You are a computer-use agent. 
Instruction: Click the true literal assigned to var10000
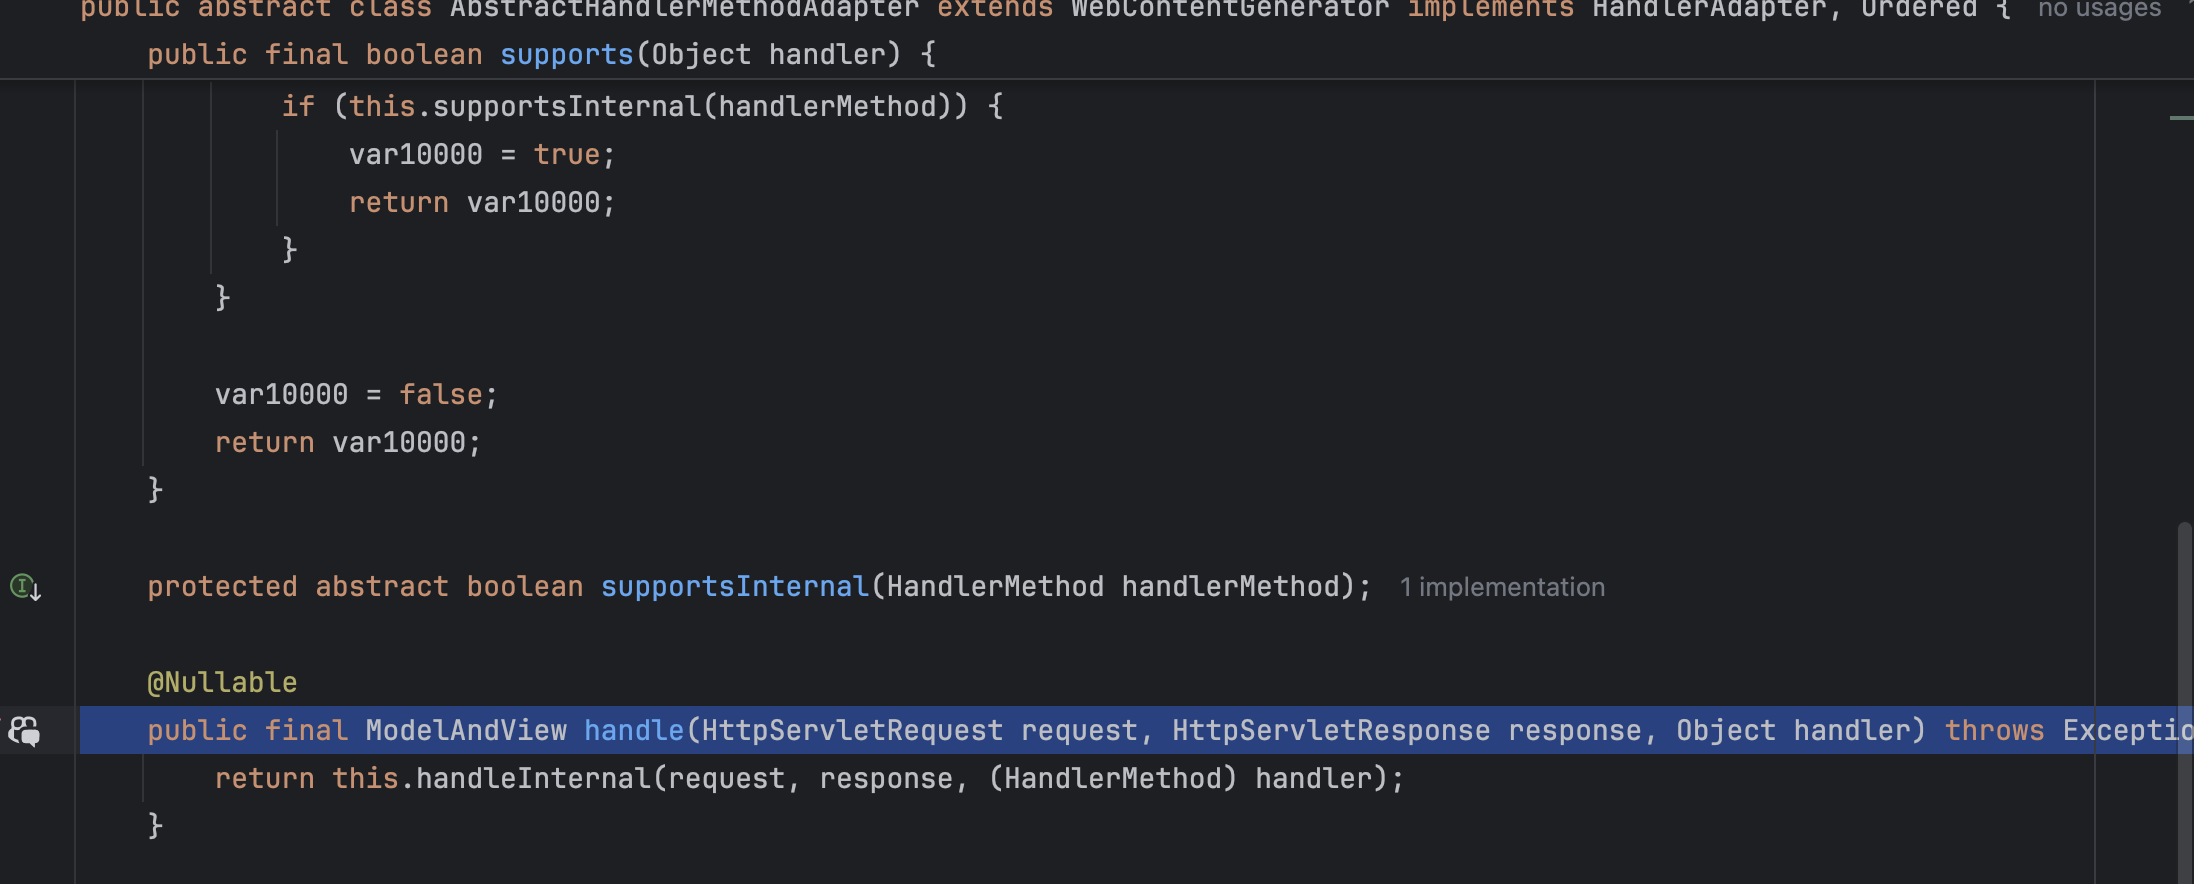pos(567,155)
